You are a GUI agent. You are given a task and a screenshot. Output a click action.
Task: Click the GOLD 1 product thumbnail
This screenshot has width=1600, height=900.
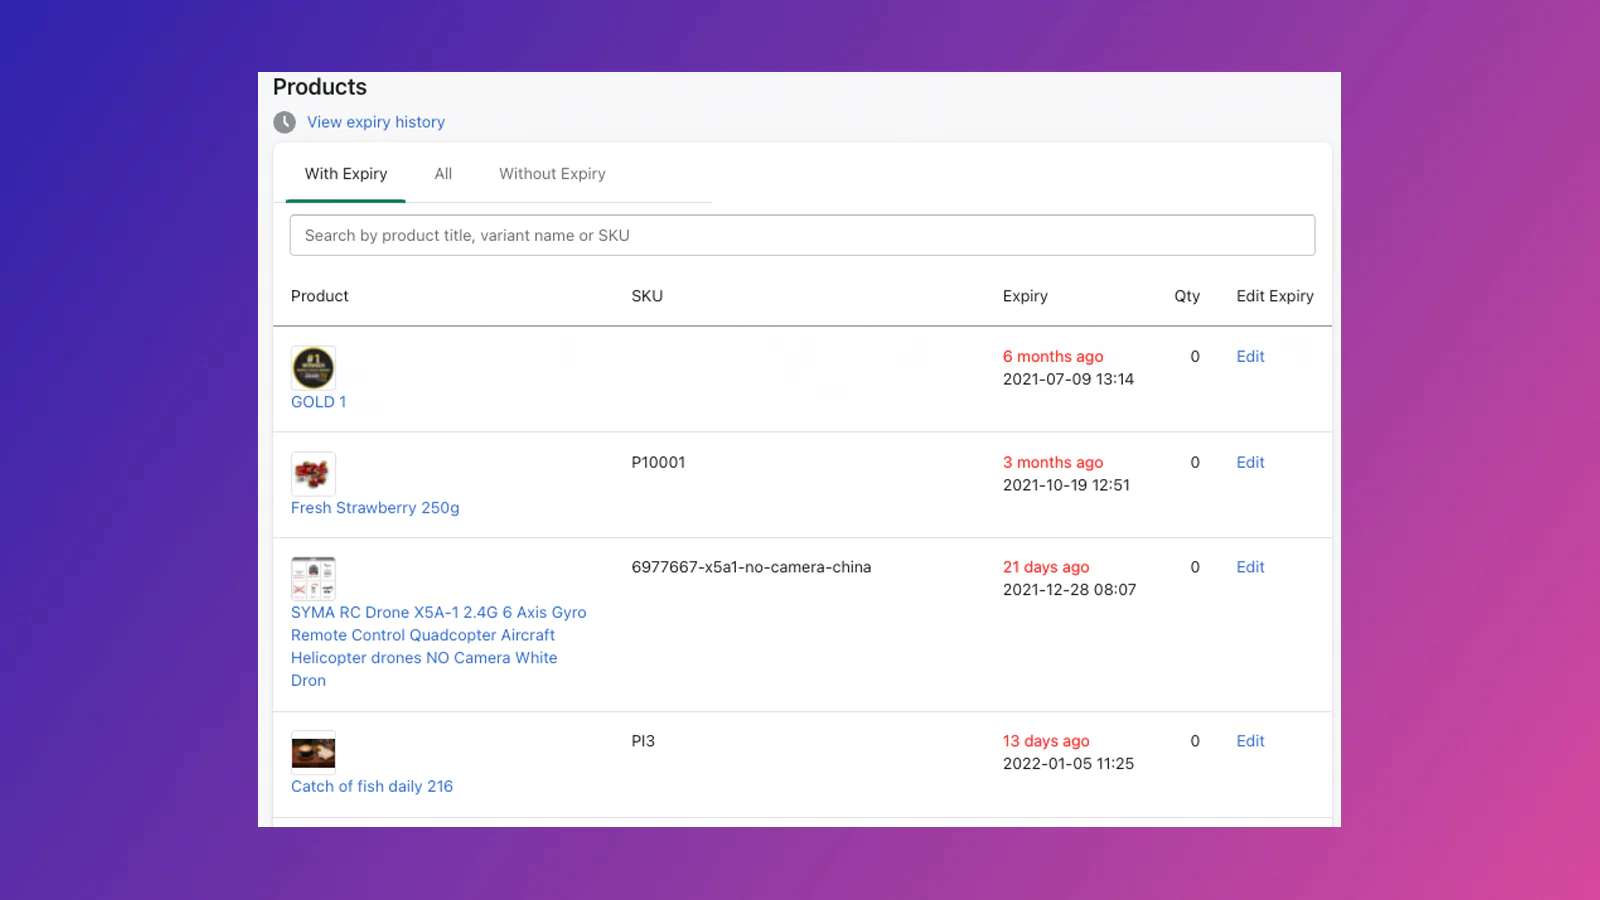(x=313, y=368)
